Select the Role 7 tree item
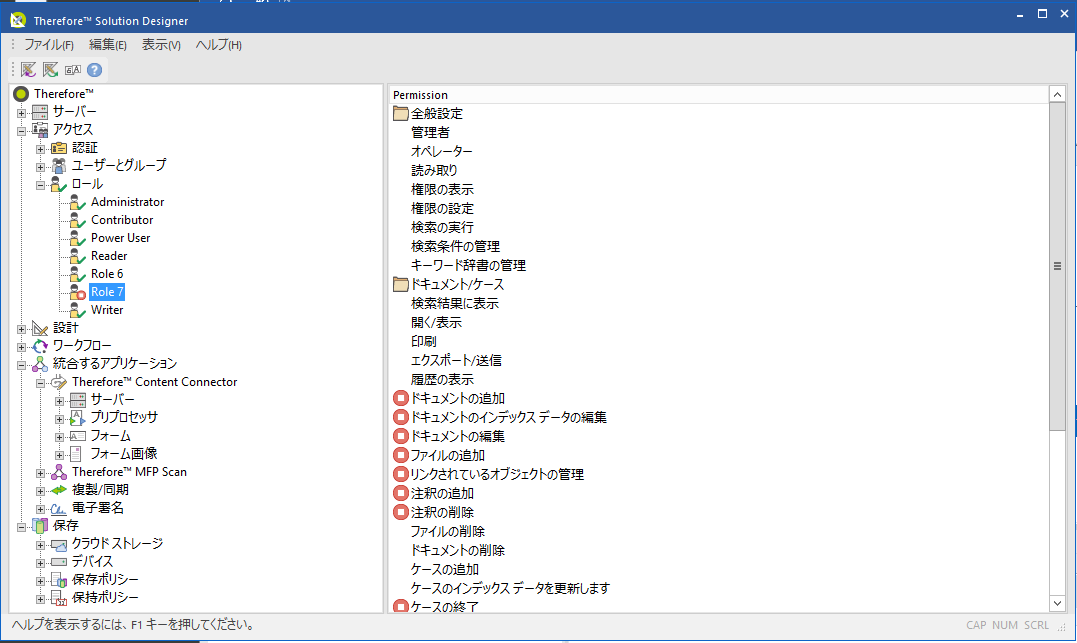1077x643 pixels. coord(107,292)
